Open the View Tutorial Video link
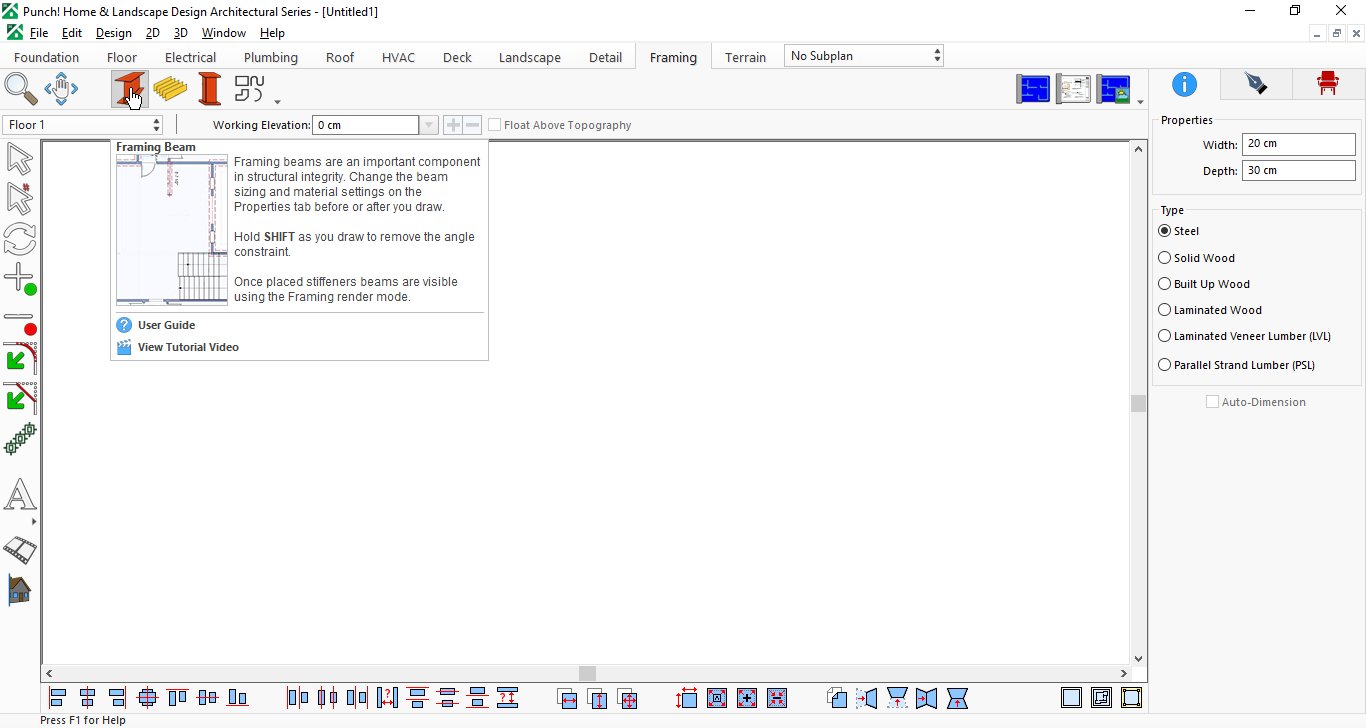 pyautogui.click(x=188, y=347)
